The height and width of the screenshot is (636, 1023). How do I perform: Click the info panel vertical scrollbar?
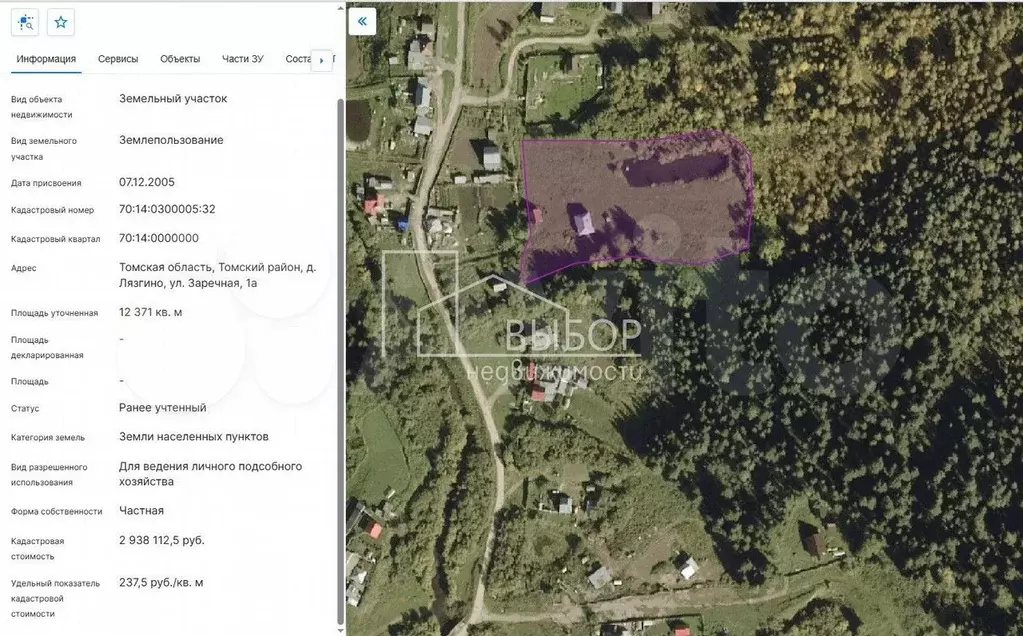pyautogui.click(x=340, y=362)
